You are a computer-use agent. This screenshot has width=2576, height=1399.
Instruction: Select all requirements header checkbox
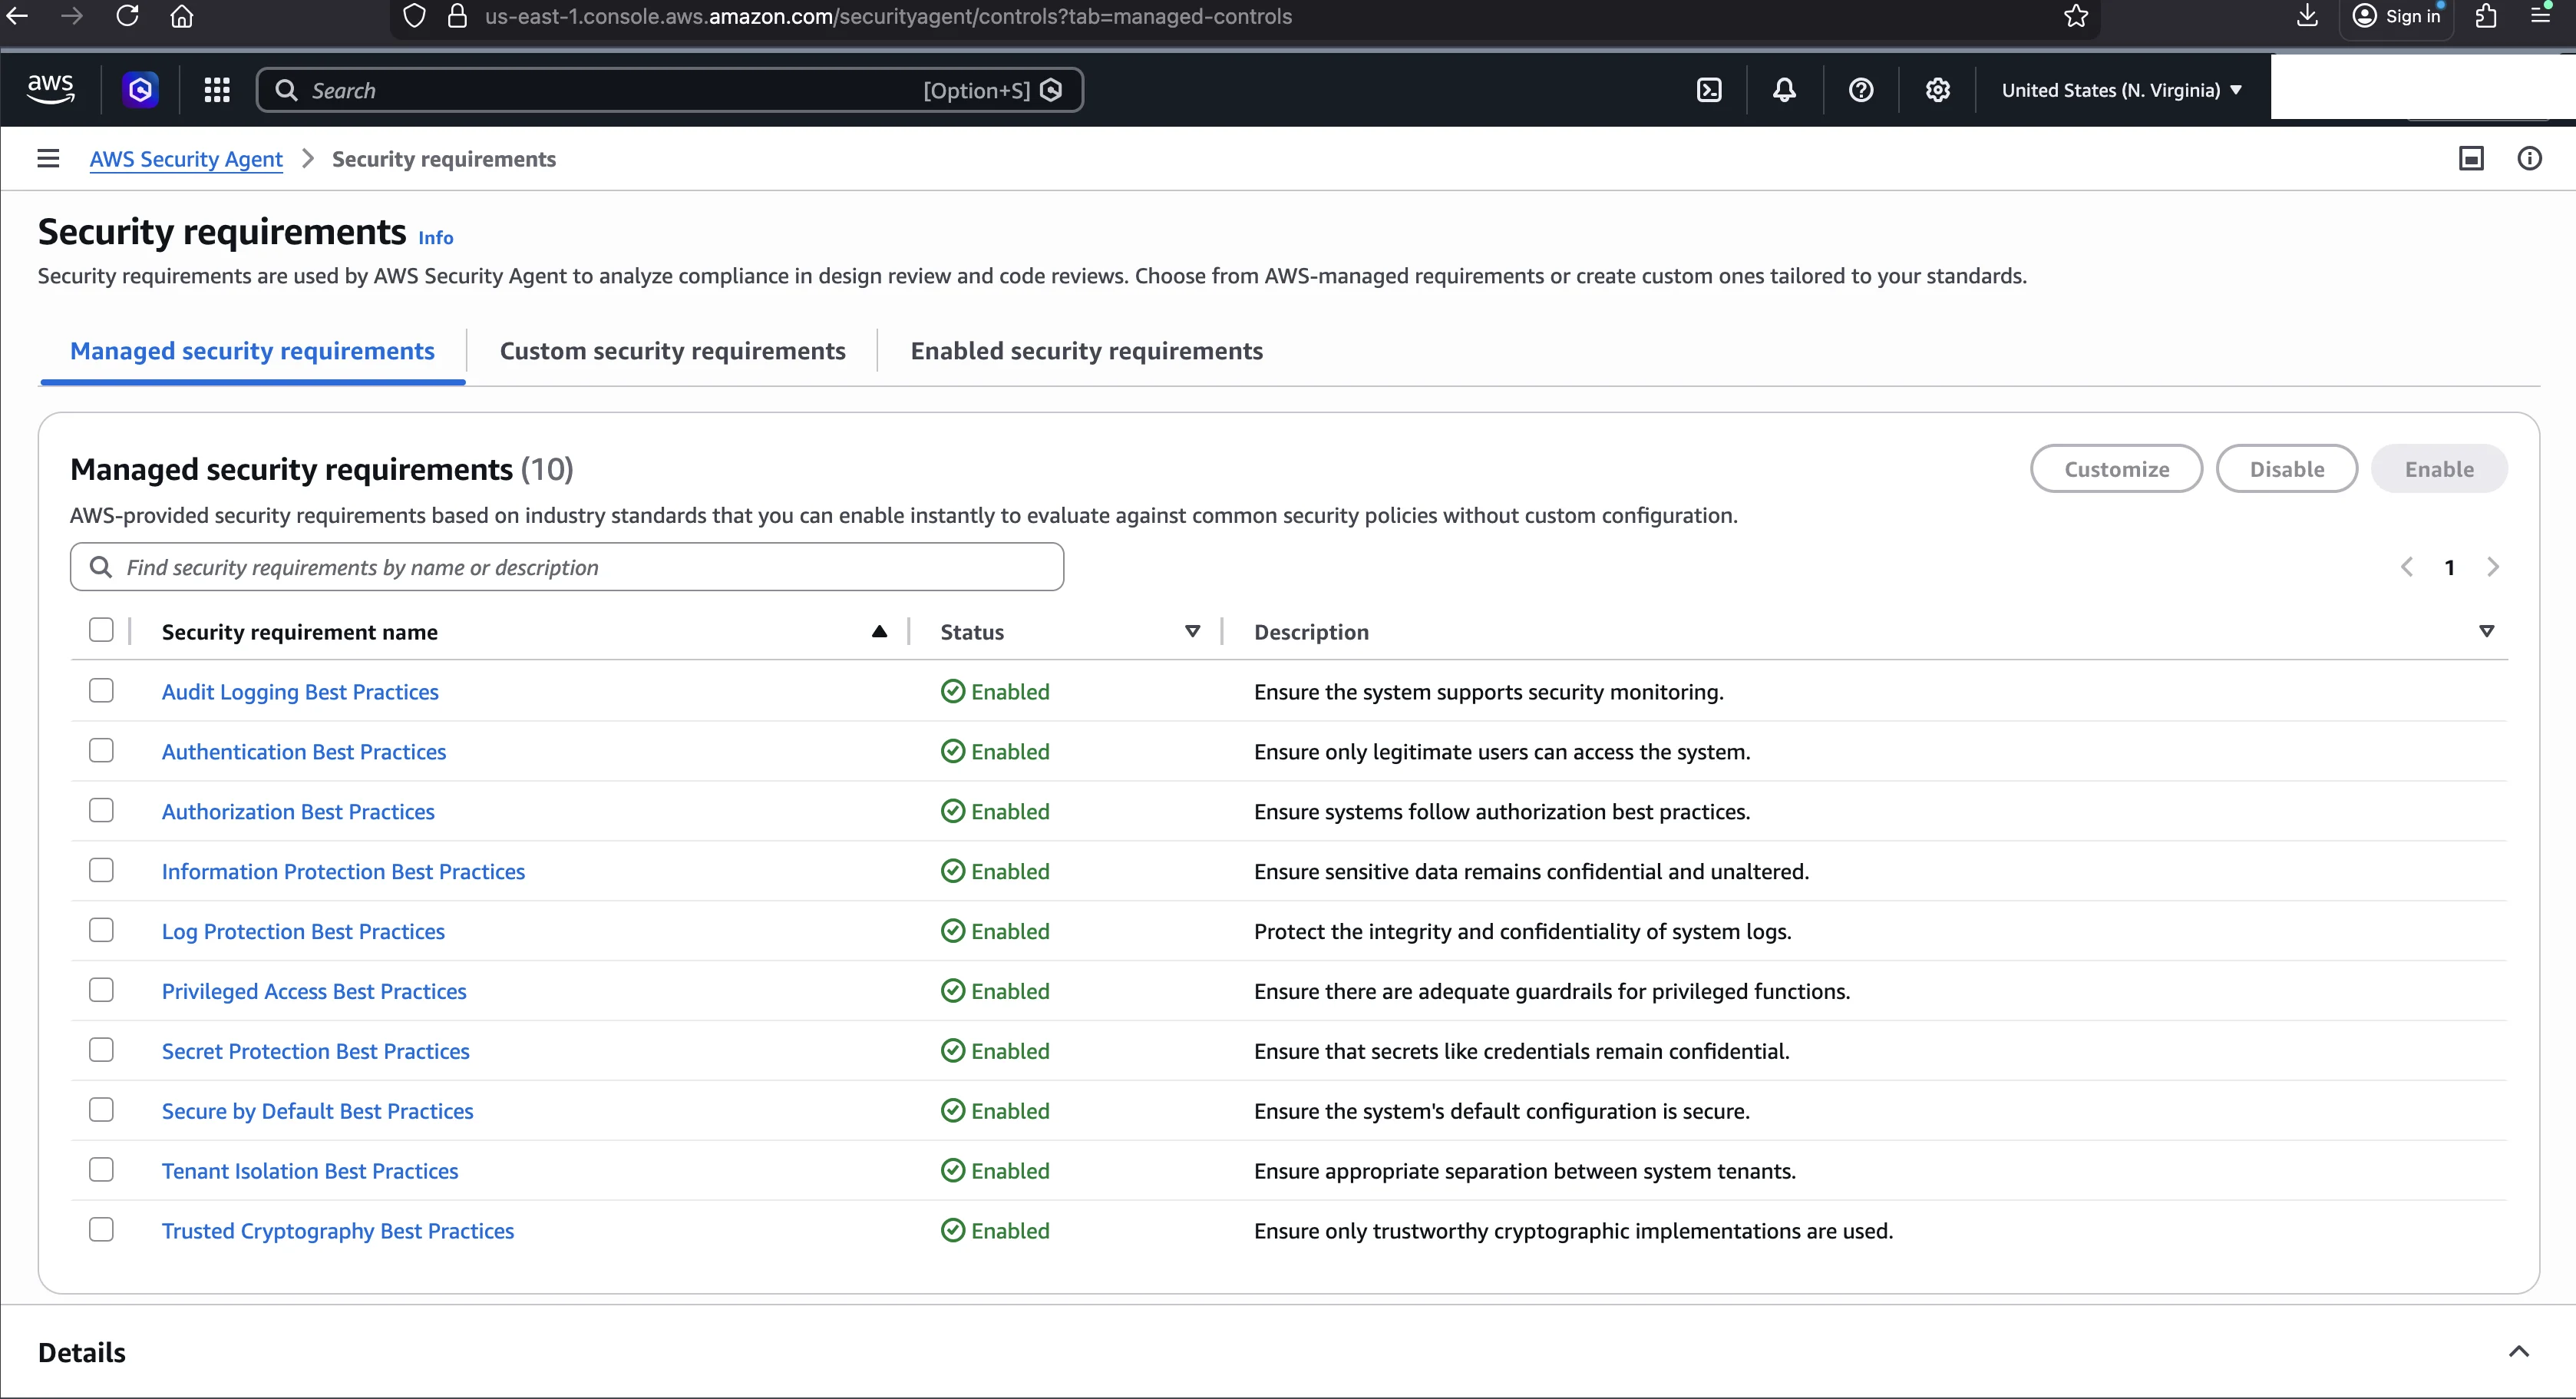tap(101, 630)
